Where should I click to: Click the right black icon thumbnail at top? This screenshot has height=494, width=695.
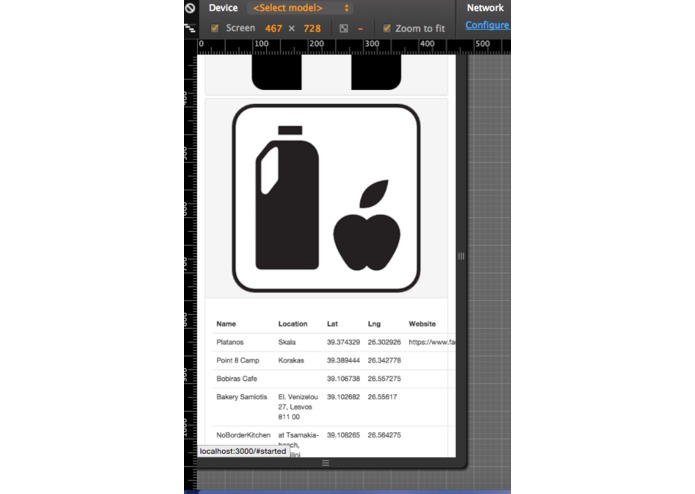[x=376, y=72]
